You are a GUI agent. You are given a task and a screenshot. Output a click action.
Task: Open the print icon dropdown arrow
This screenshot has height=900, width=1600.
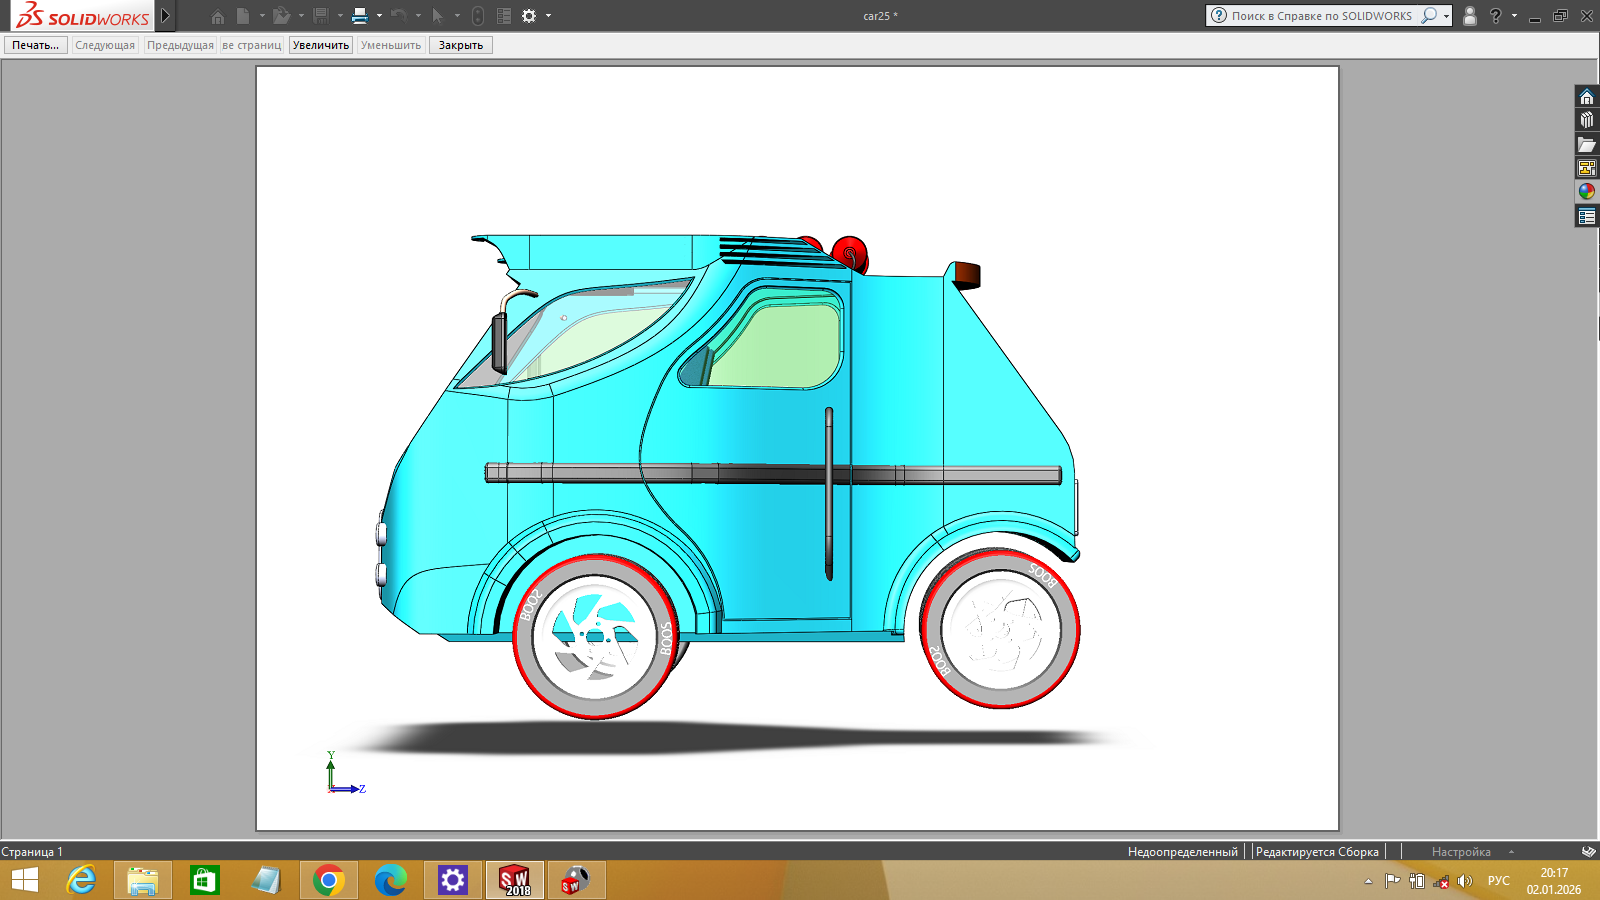379,16
